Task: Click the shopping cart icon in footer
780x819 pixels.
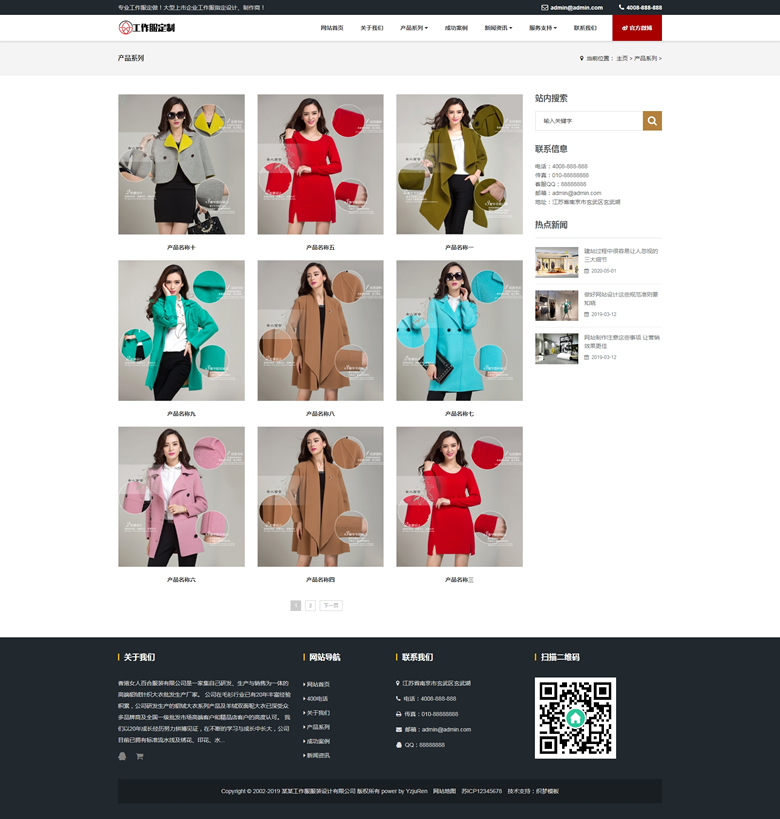Action: tap(140, 756)
